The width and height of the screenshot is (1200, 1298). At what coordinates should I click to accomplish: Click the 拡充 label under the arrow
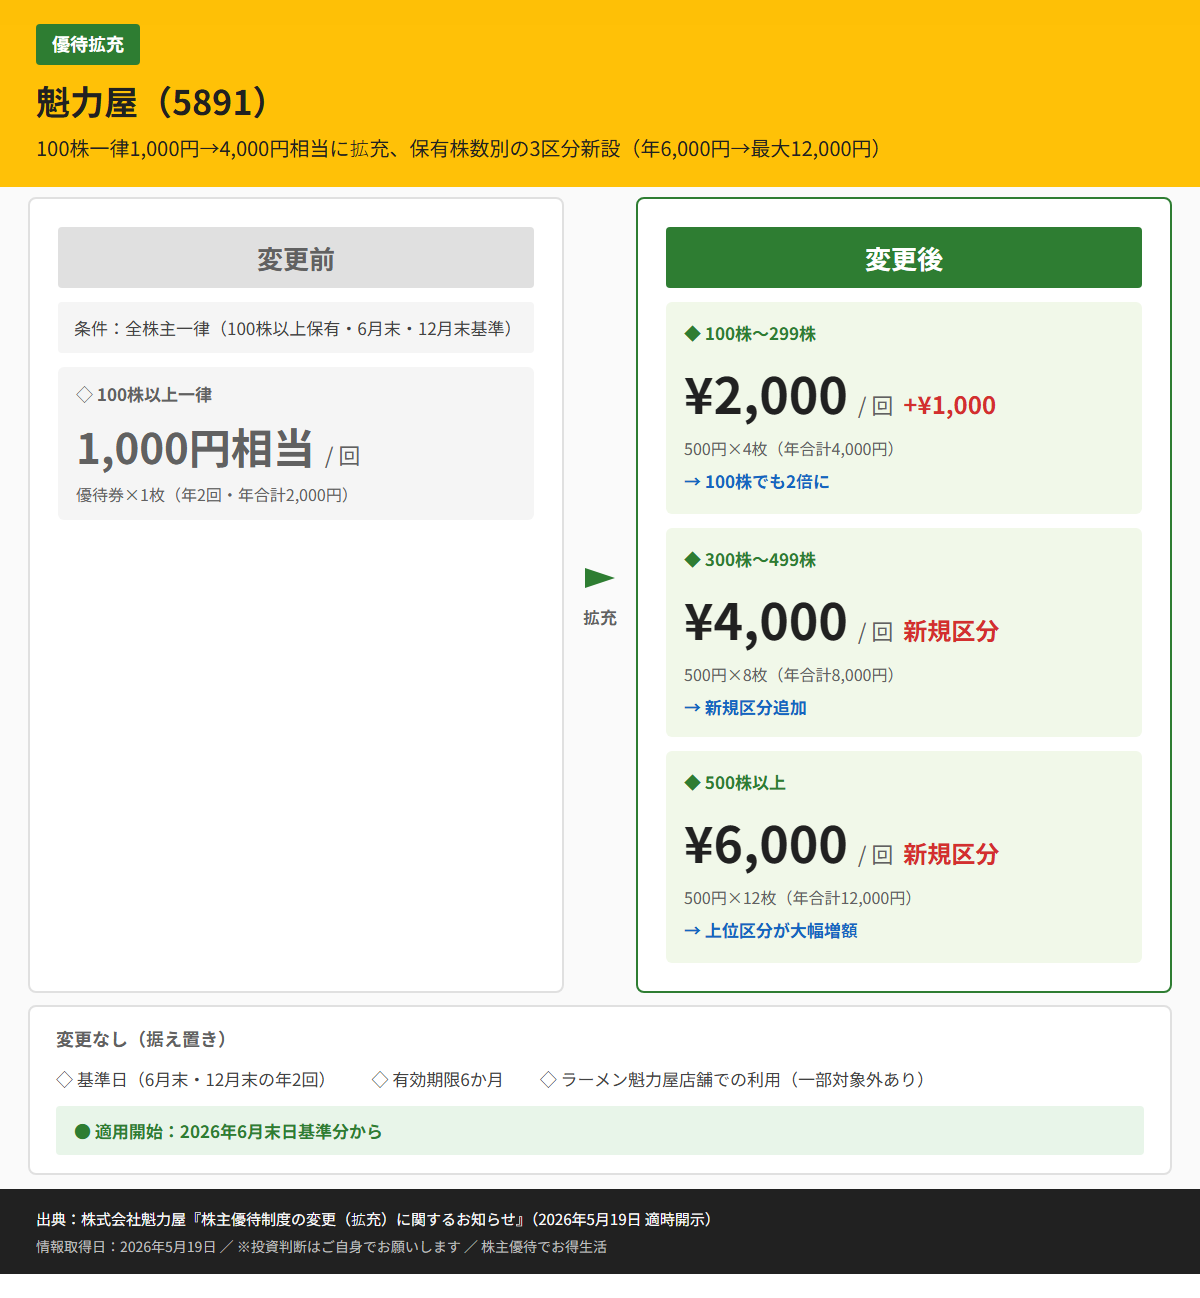600,618
